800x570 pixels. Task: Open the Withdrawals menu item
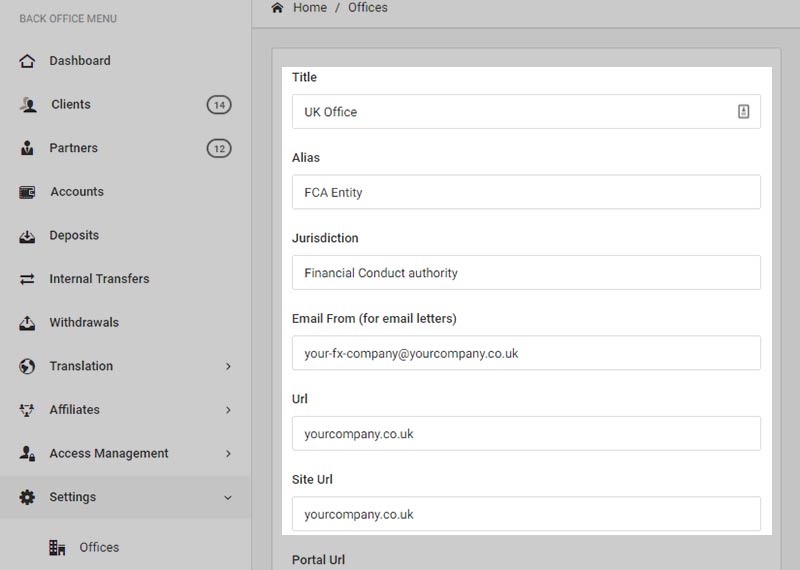click(x=84, y=323)
